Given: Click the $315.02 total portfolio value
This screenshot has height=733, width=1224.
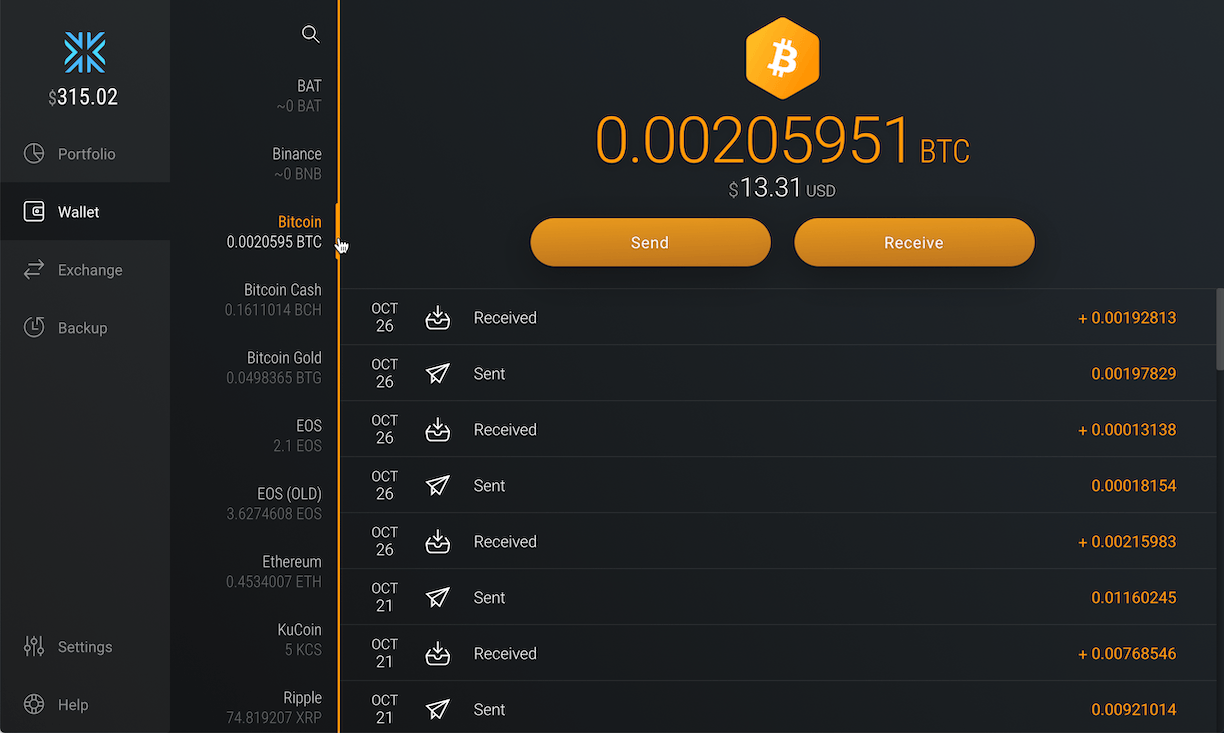Looking at the screenshot, I should pos(84,97).
